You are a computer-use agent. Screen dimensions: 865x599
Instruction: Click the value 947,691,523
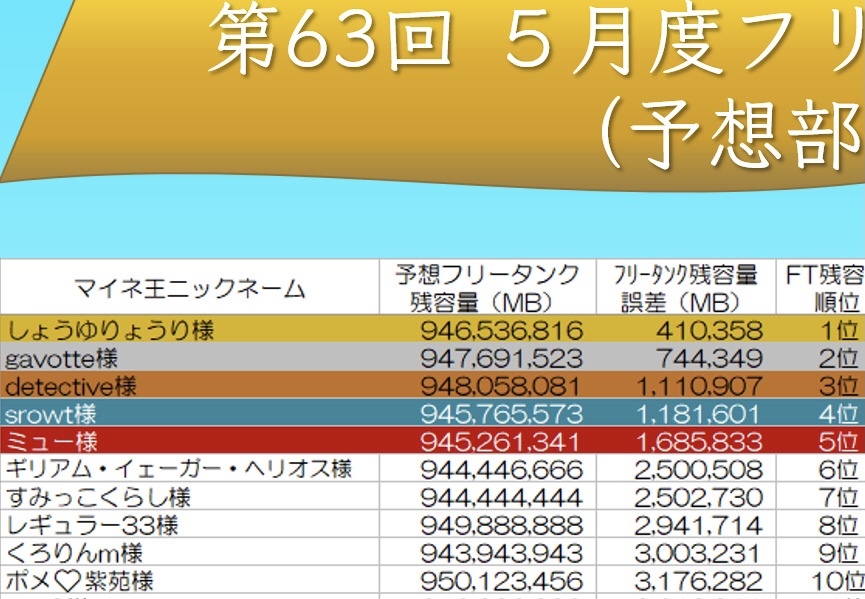[x=501, y=359]
